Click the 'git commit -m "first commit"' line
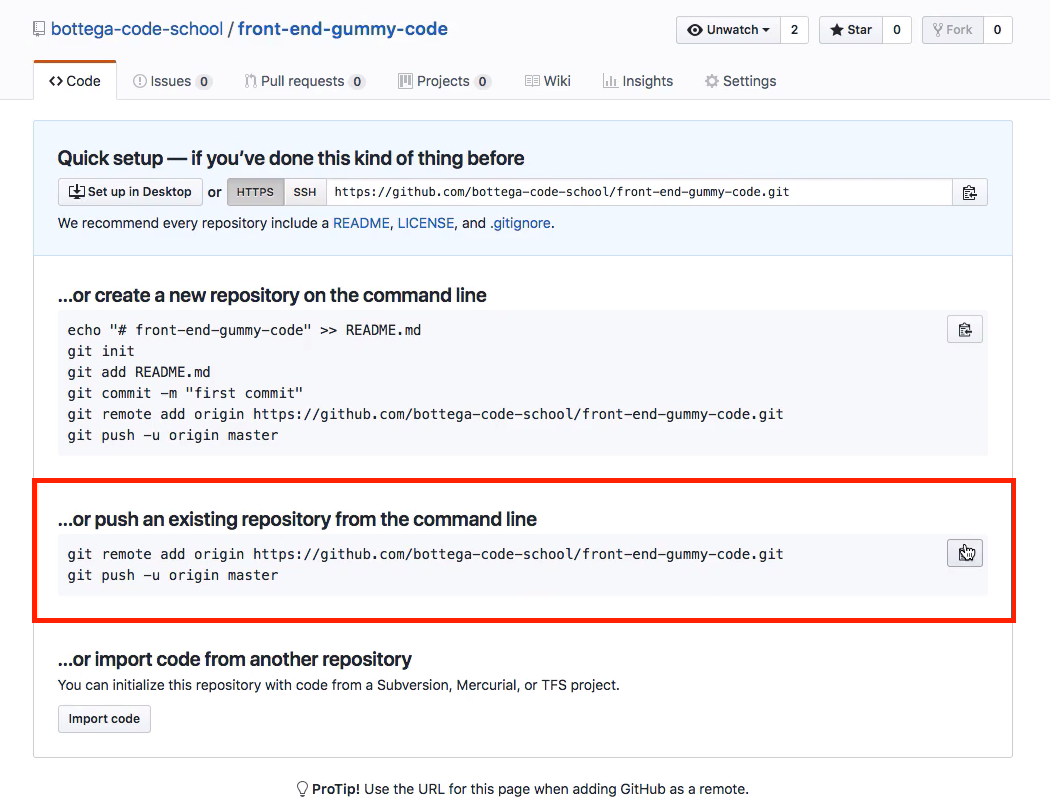Image resolution: width=1050 pixels, height=809 pixels. pos(185,393)
